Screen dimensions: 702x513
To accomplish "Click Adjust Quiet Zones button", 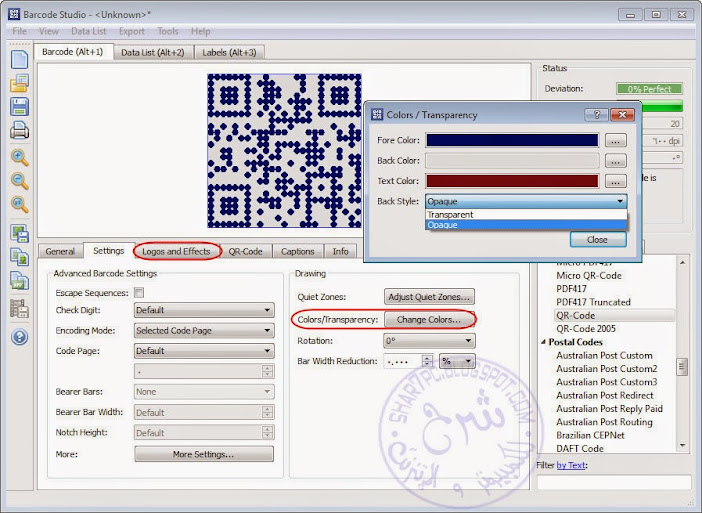I will (x=429, y=297).
